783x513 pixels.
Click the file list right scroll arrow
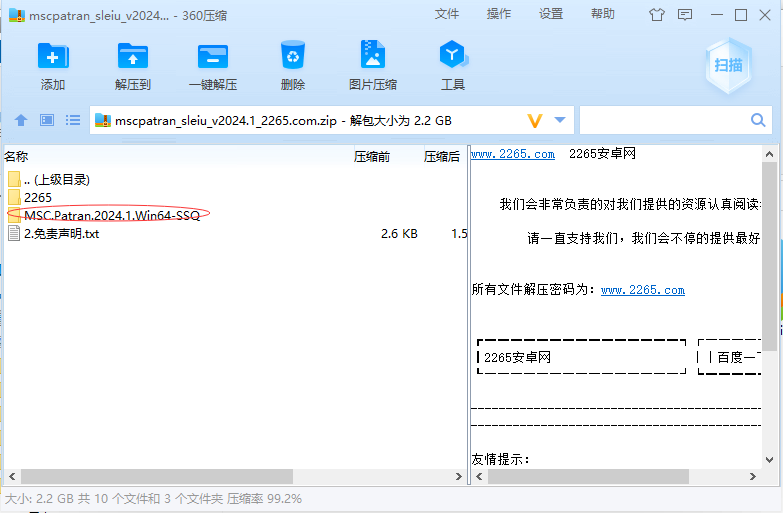(x=458, y=477)
